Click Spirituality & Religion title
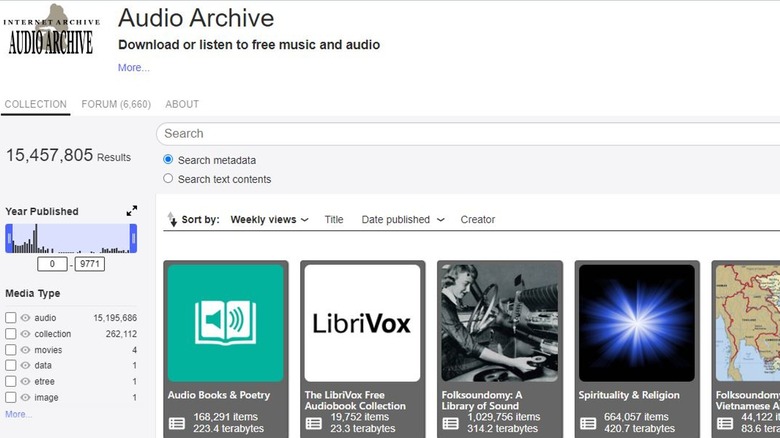The height and width of the screenshot is (438, 780). tap(629, 395)
